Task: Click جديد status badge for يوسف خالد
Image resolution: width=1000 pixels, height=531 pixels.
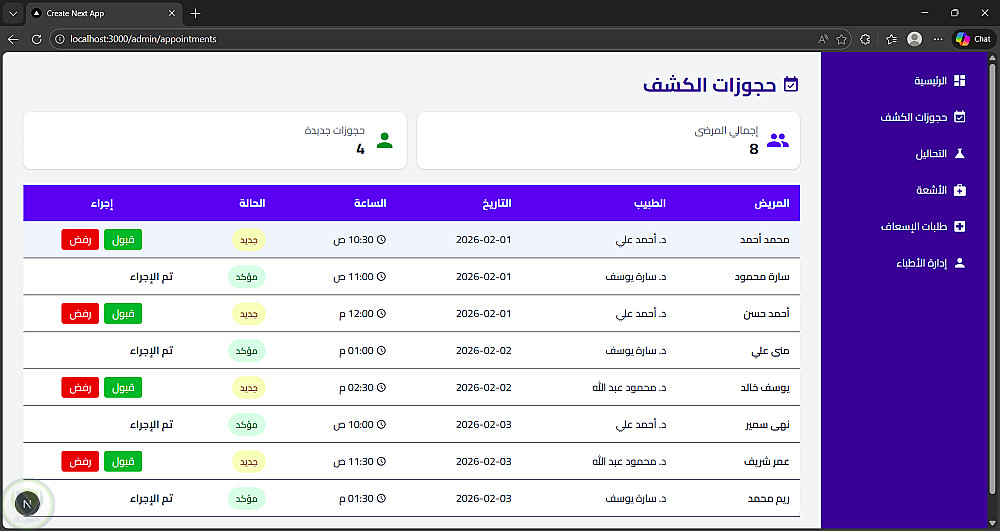Action: [x=248, y=388]
